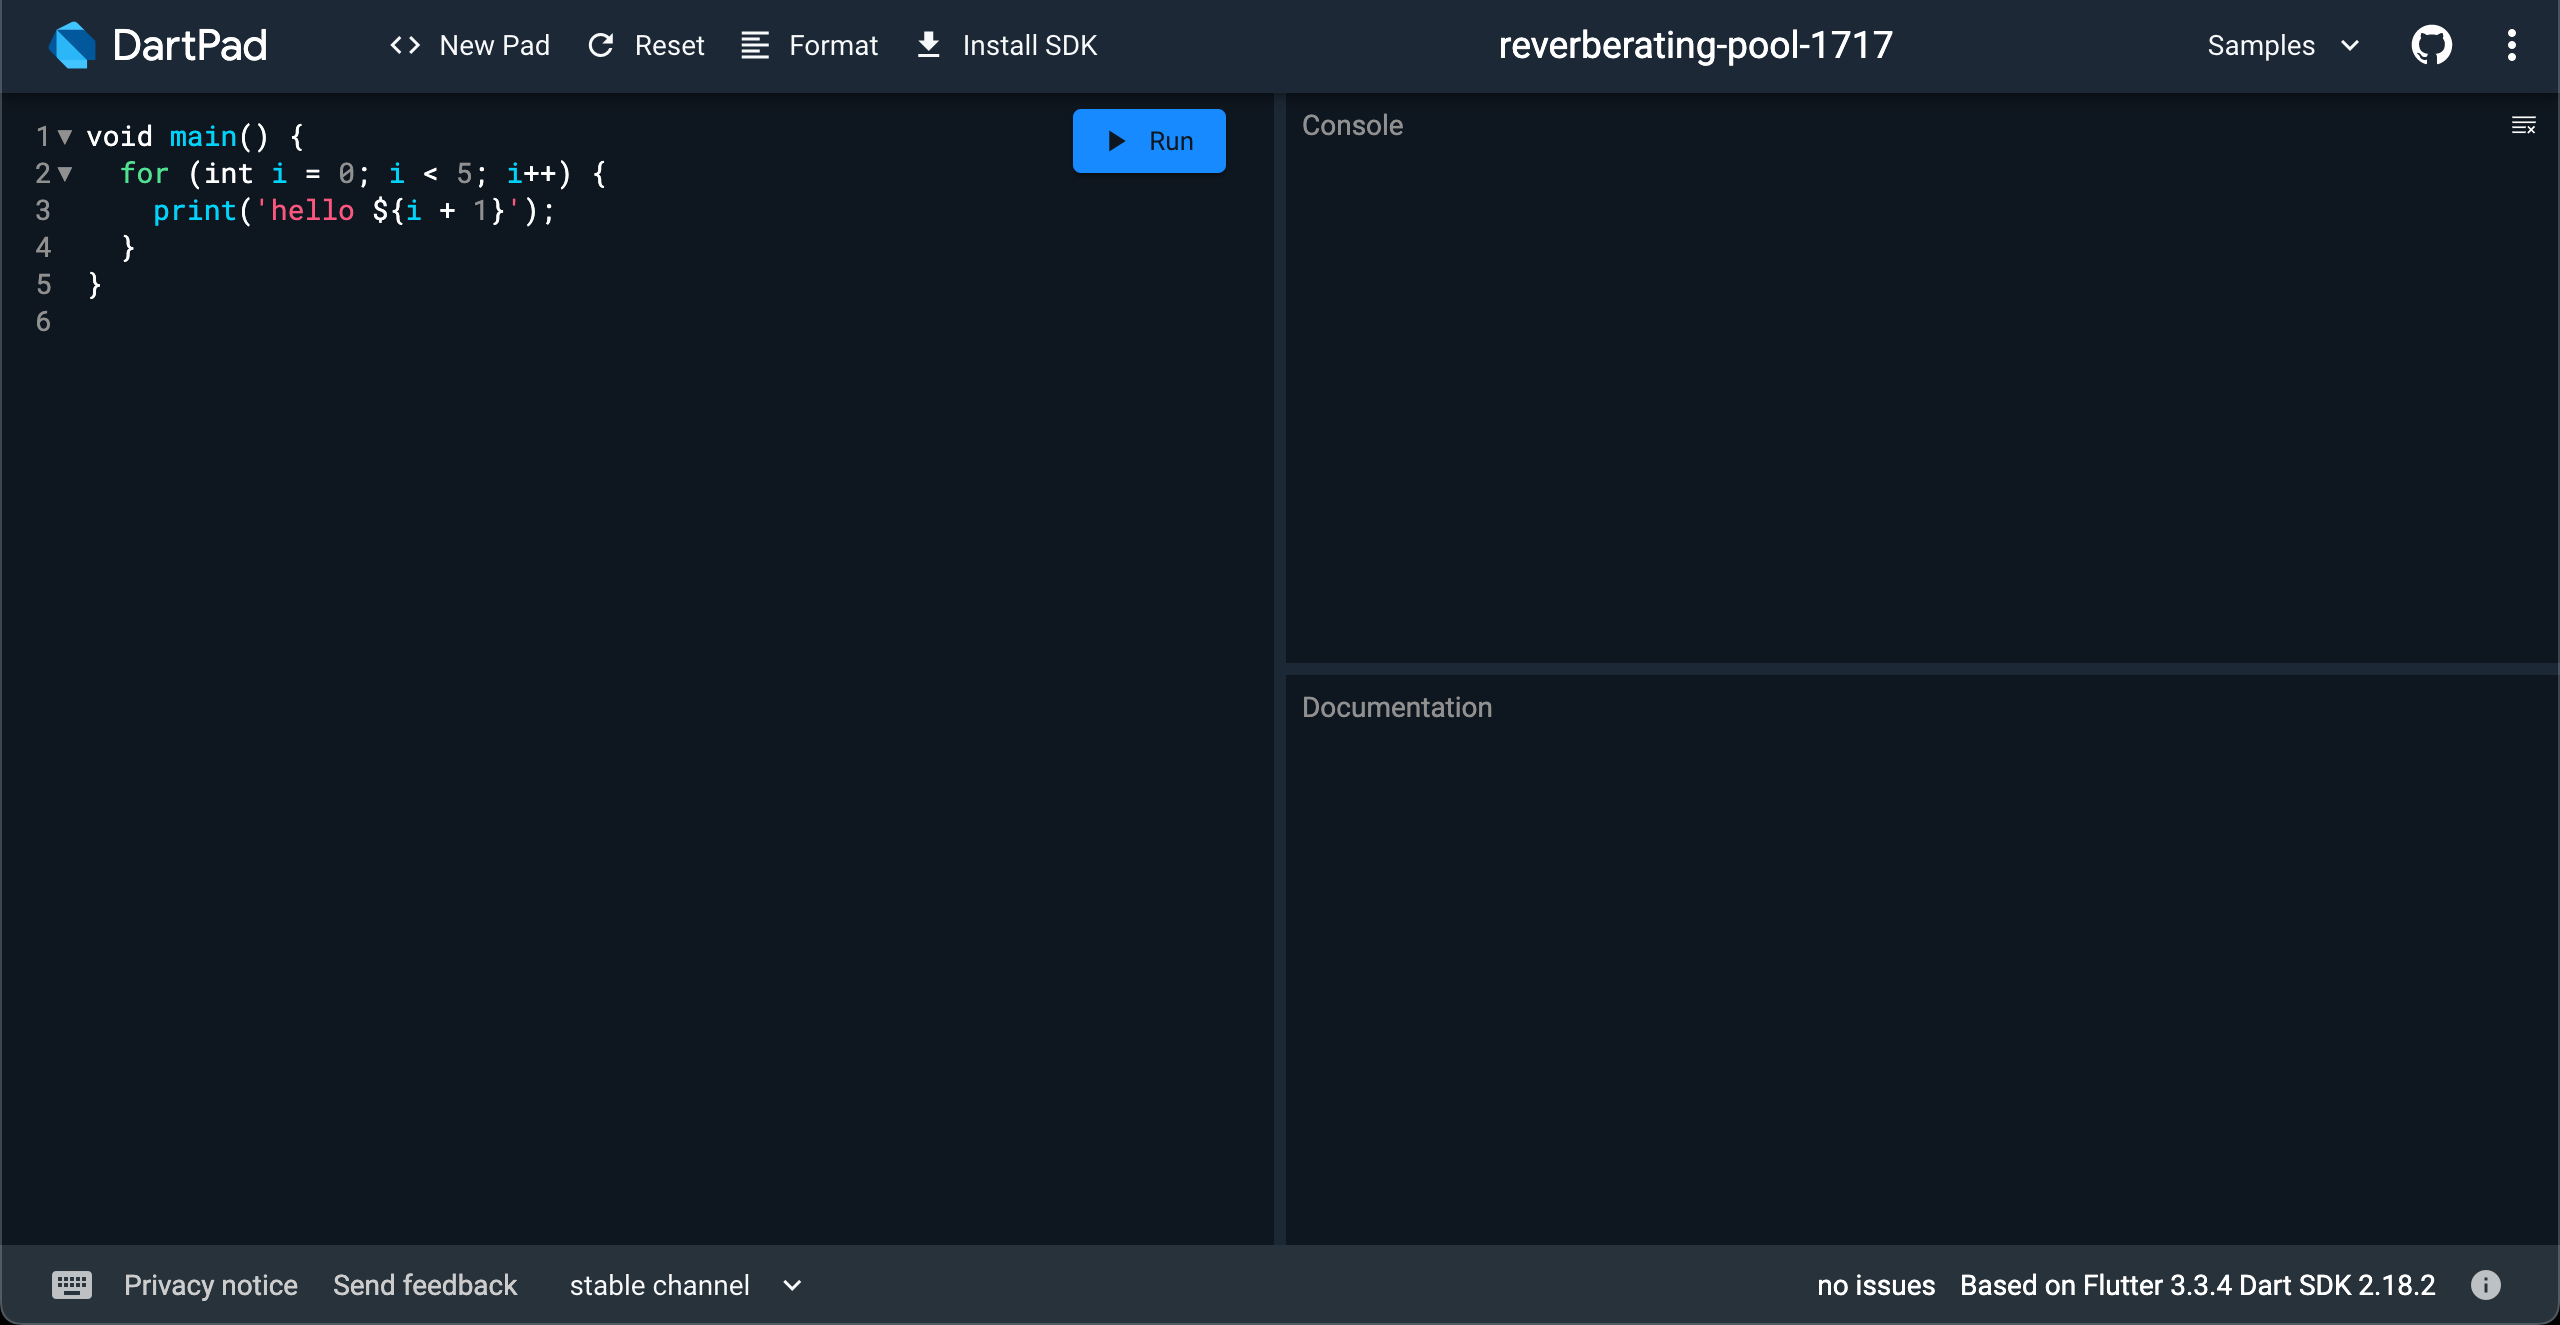Clear the console with the clear icon
Image resolution: width=2560 pixels, height=1325 pixels.
point(2523,125)
